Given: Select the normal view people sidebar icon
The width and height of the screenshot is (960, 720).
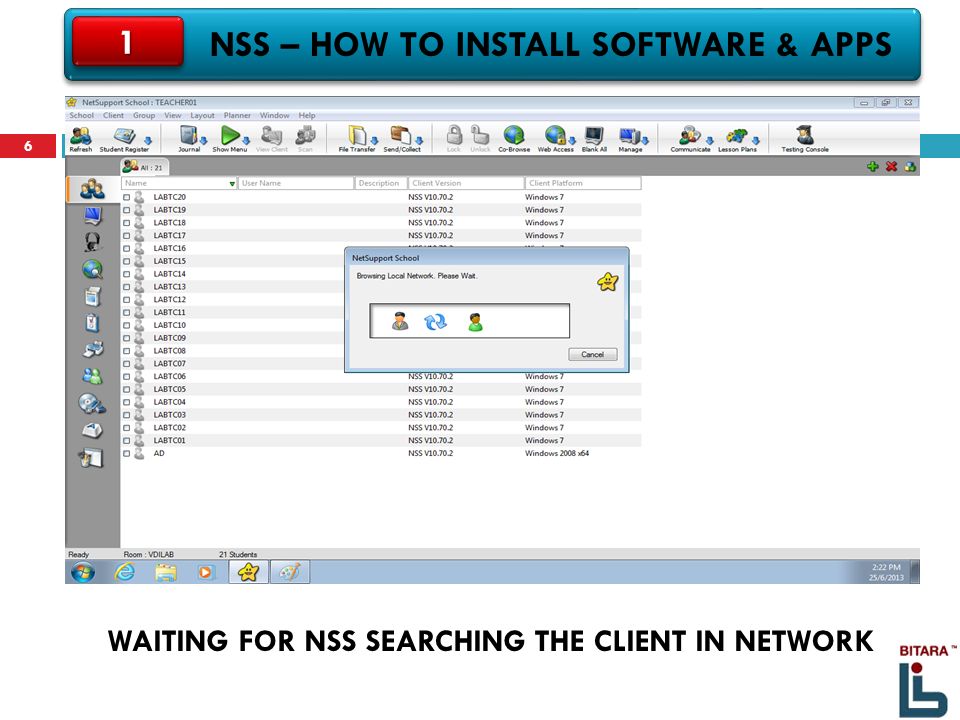Looking at the screenshot, I should 92,189.
